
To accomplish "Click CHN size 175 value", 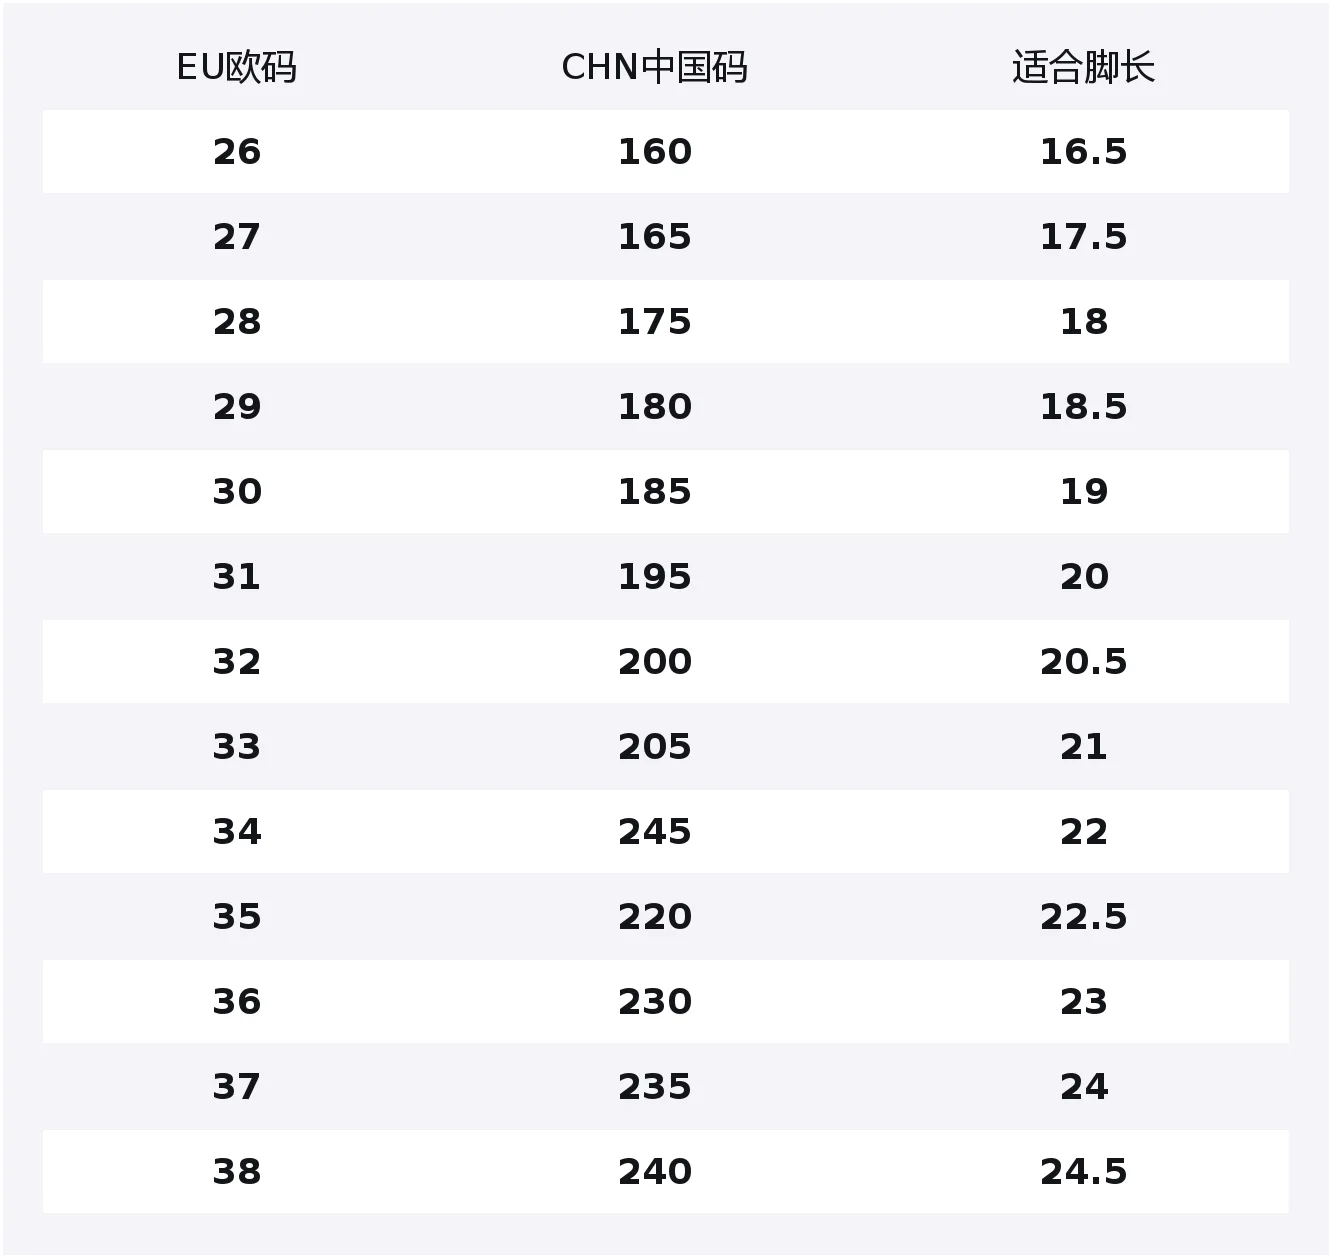I will pyautogui.click(x=655, y=322).
